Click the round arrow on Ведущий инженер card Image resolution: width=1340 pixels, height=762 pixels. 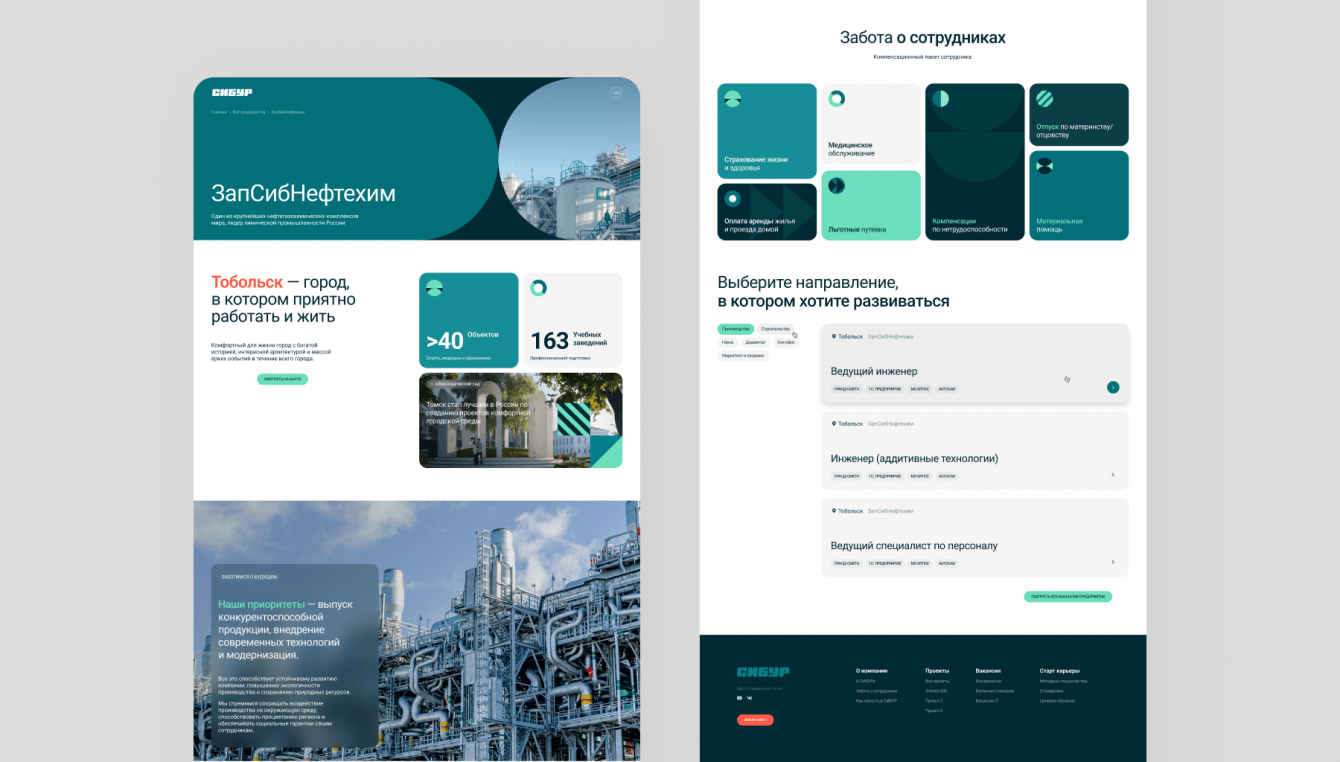point(1113,387)
